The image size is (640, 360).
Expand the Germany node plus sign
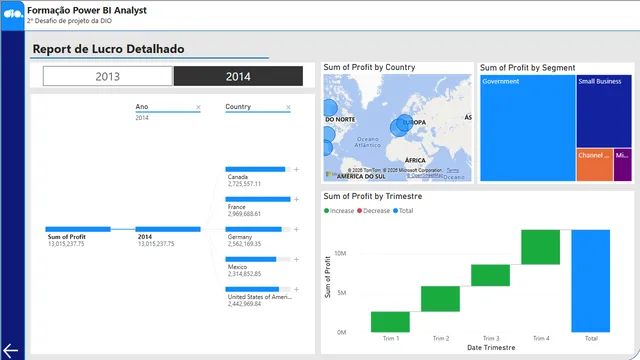[296, 229]
